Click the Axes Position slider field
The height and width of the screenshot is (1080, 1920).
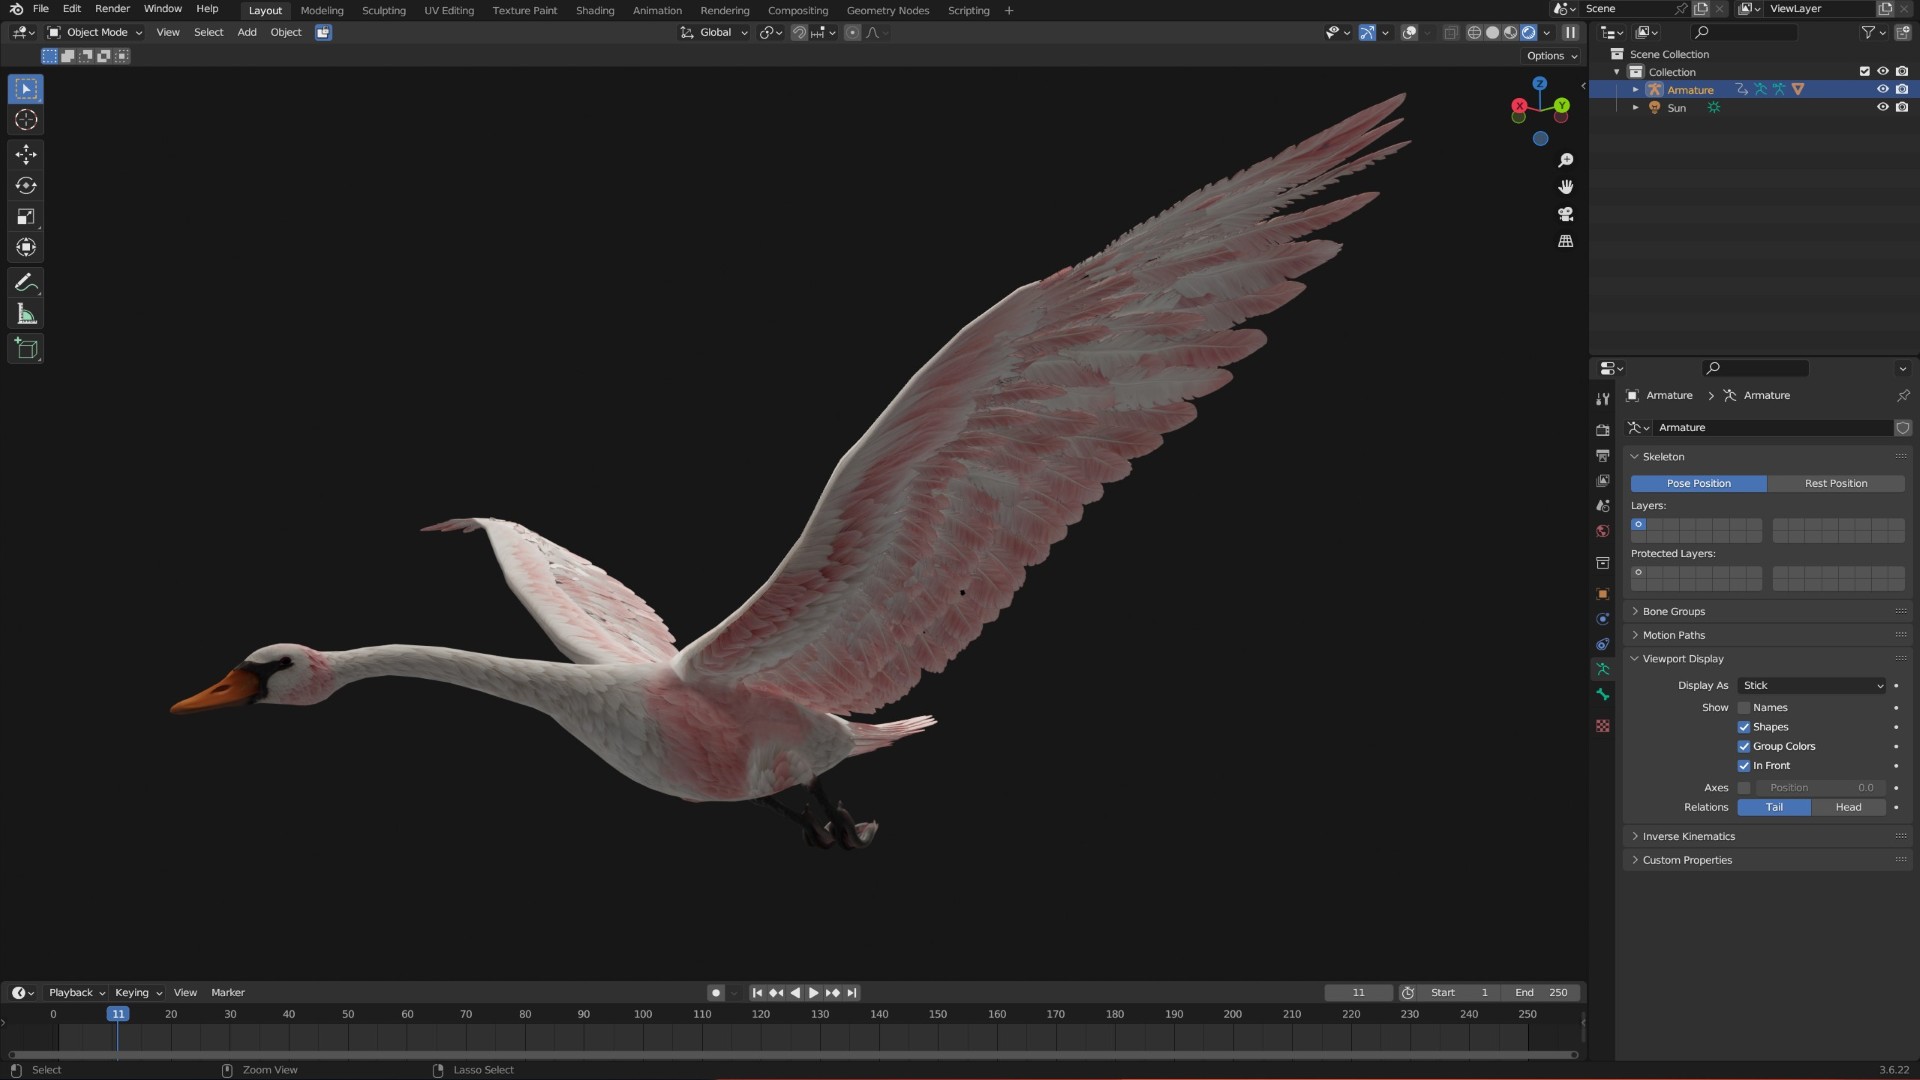[1821, 788]
